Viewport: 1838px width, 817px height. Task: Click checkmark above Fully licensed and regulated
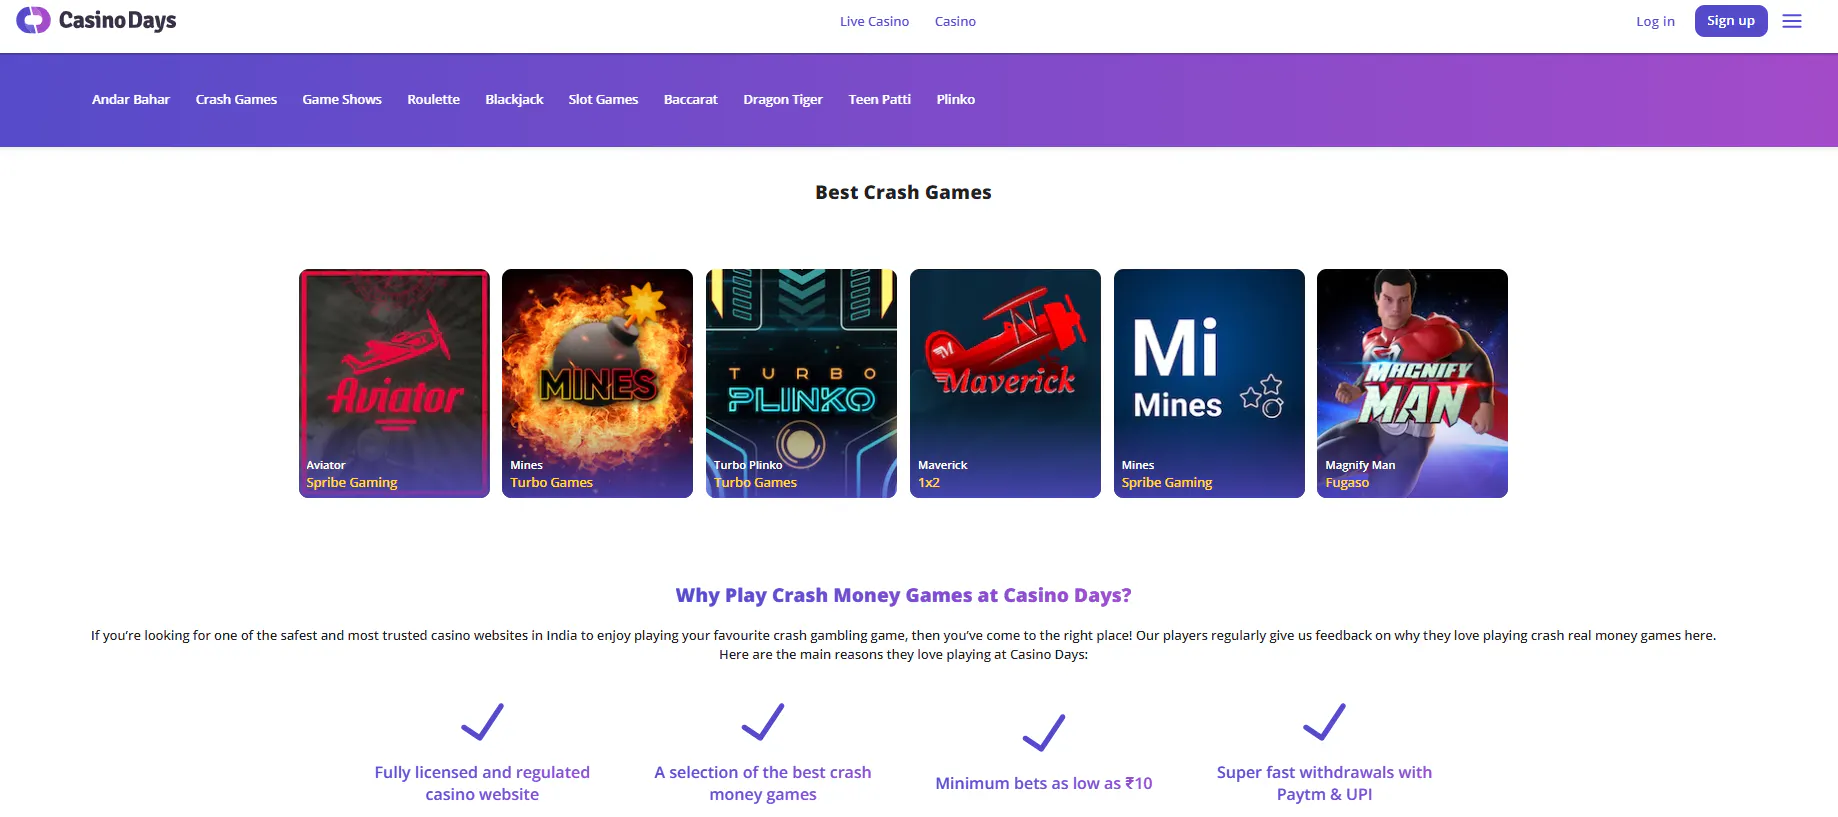tap(482, 722)
